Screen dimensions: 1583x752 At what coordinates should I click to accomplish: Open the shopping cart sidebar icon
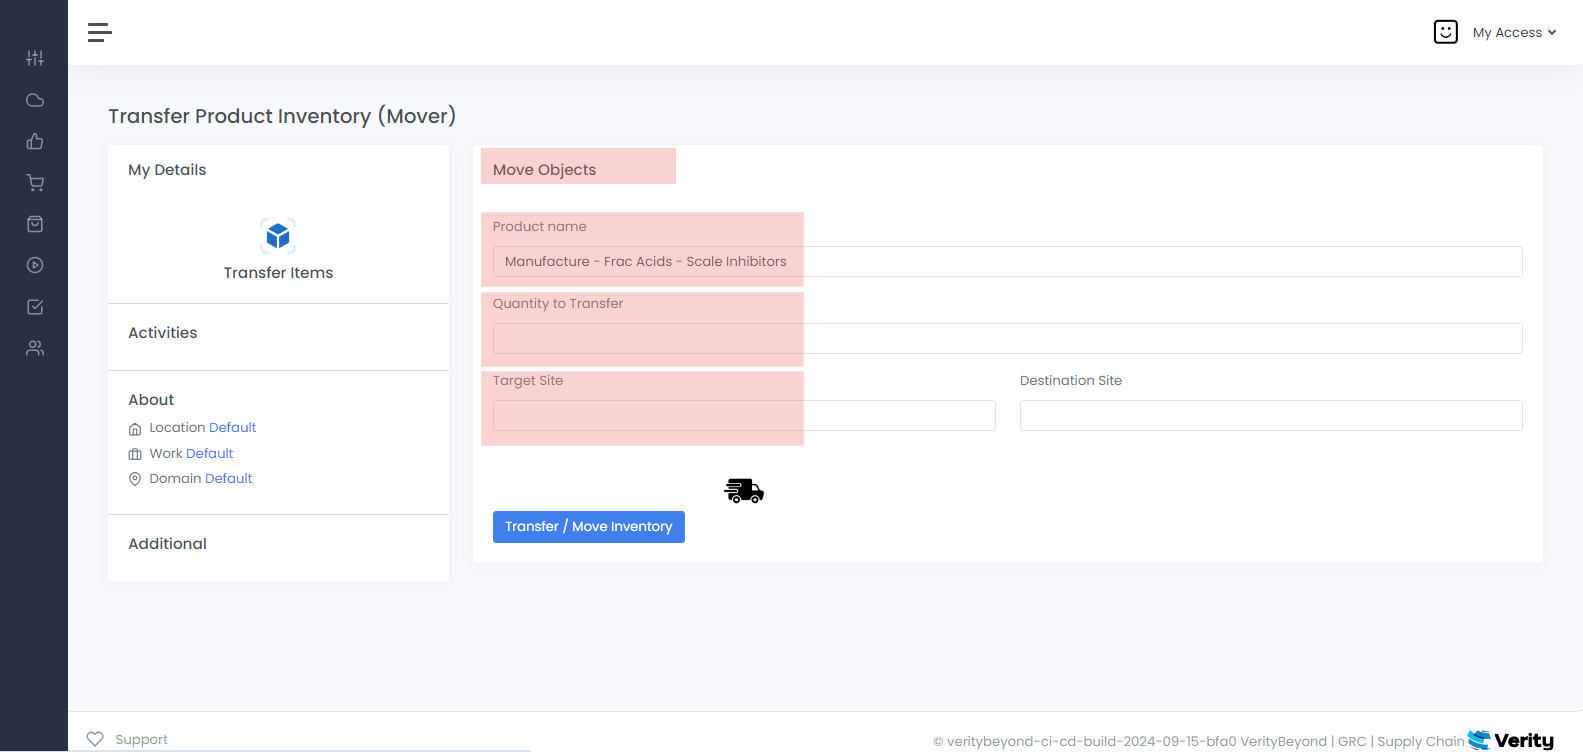pos(35,183)
